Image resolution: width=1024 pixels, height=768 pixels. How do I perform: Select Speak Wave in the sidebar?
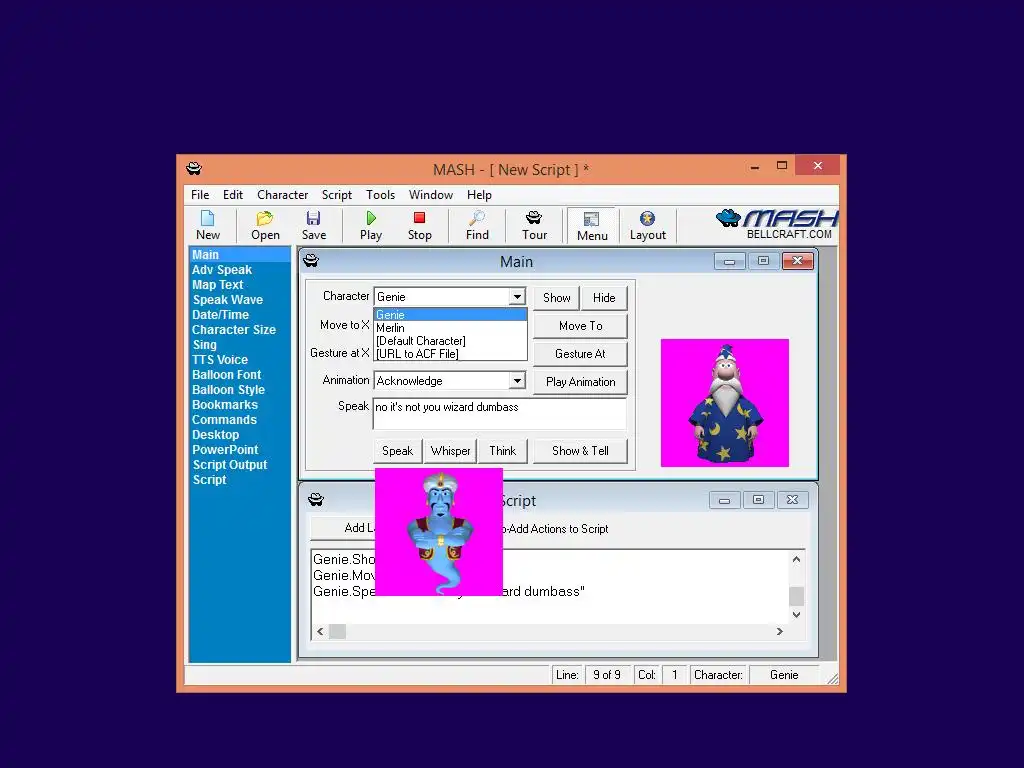point(227,300)
